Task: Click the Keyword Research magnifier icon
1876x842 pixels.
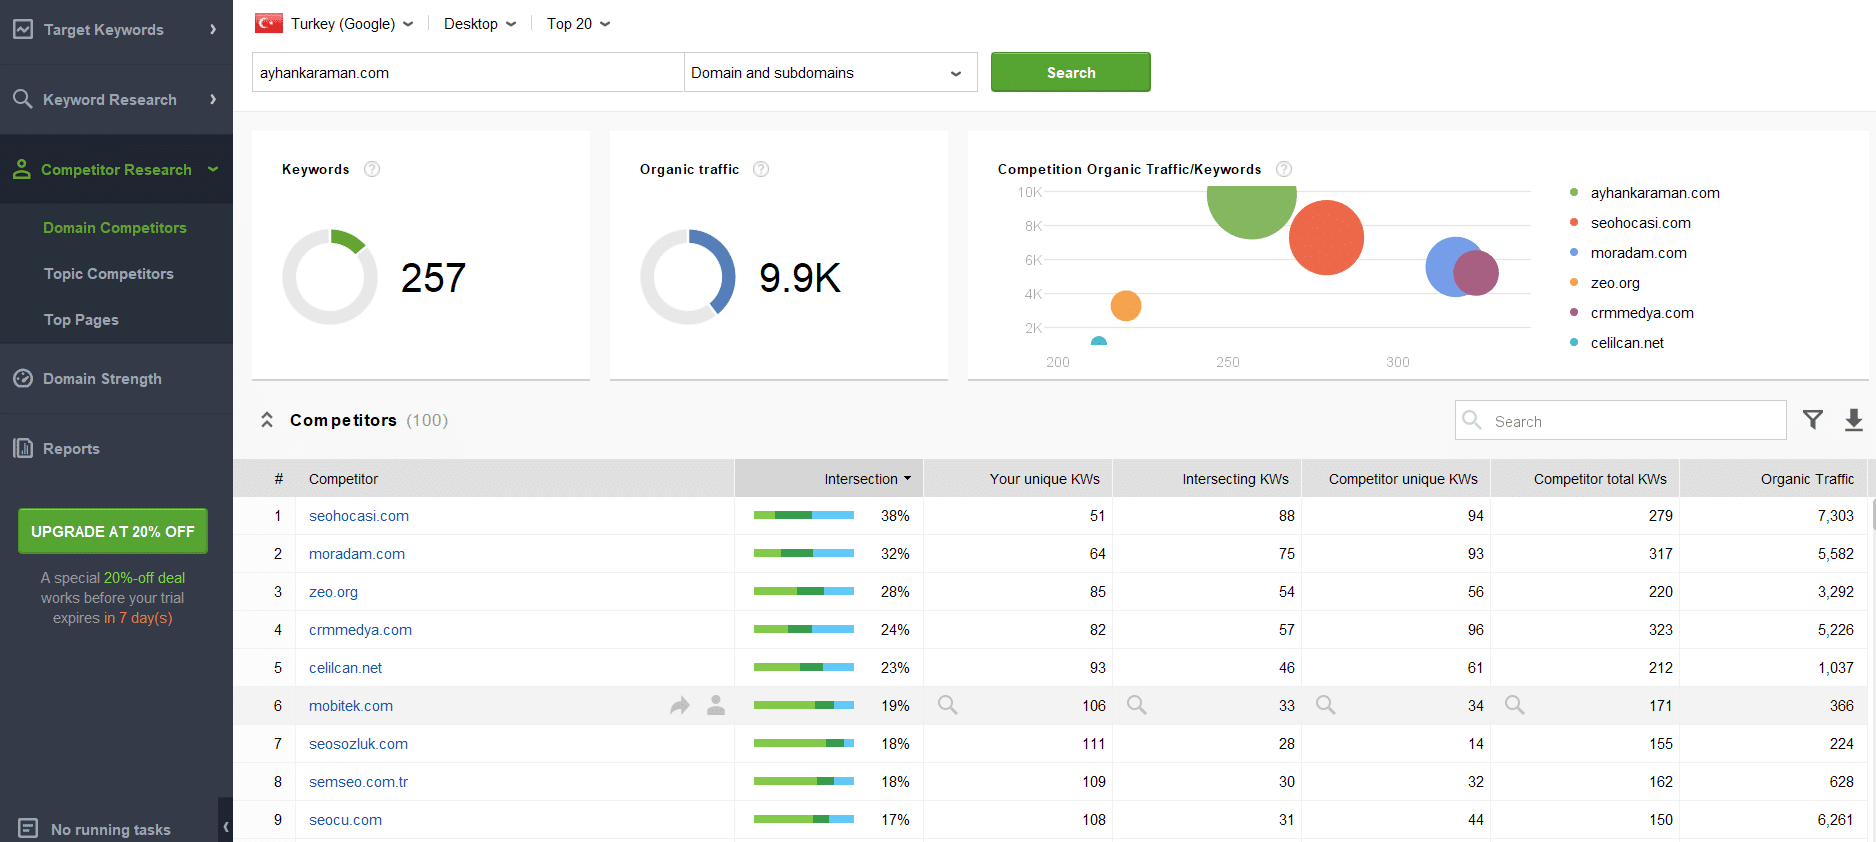Action: pos(23,99)
